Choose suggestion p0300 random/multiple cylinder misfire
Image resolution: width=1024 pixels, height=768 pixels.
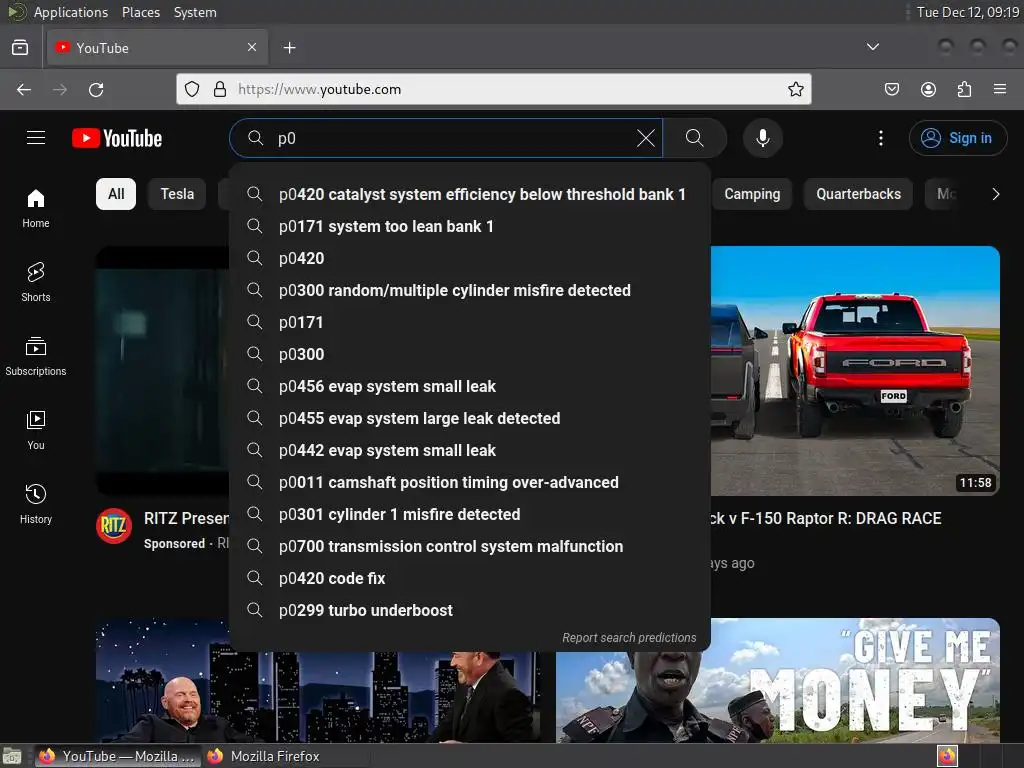click(470, 290)
